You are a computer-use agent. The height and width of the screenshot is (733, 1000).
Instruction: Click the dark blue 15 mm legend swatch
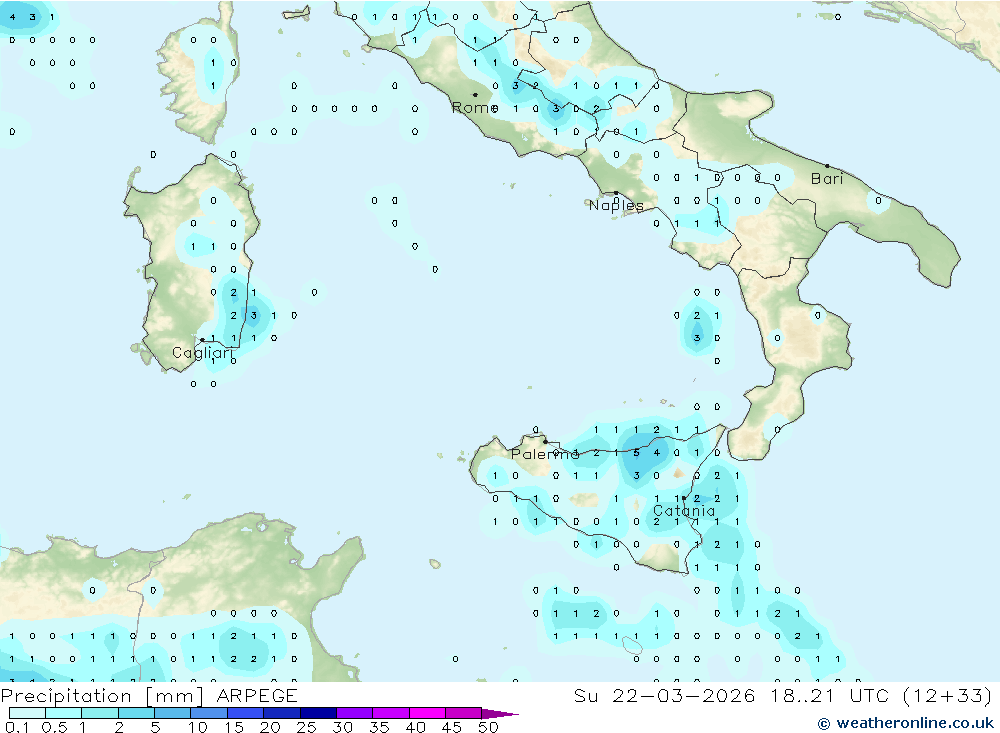[246, 713]
